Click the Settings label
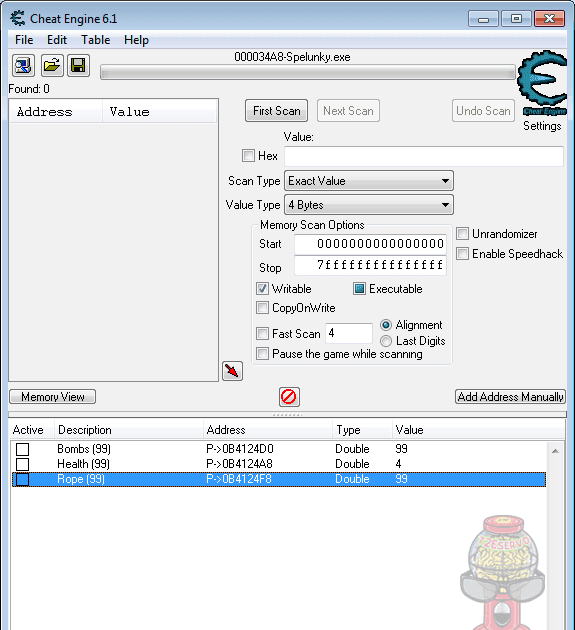 click(x=542, y=126)
